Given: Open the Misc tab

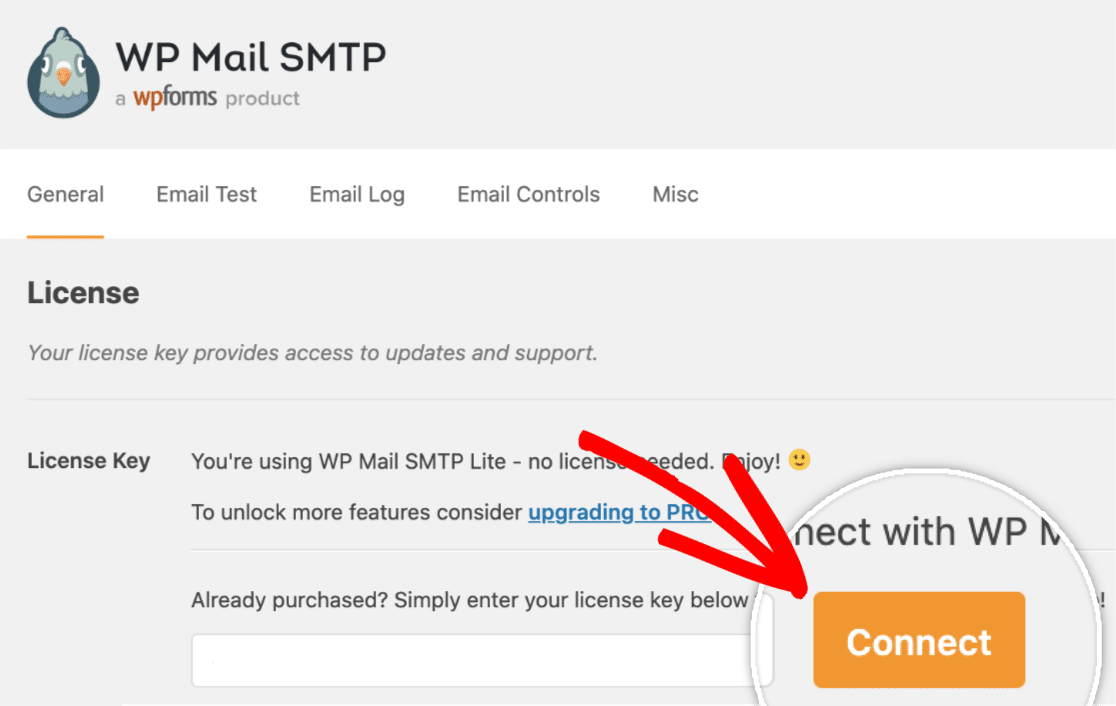Looking at the screenshot, I should tap(675, 194).
